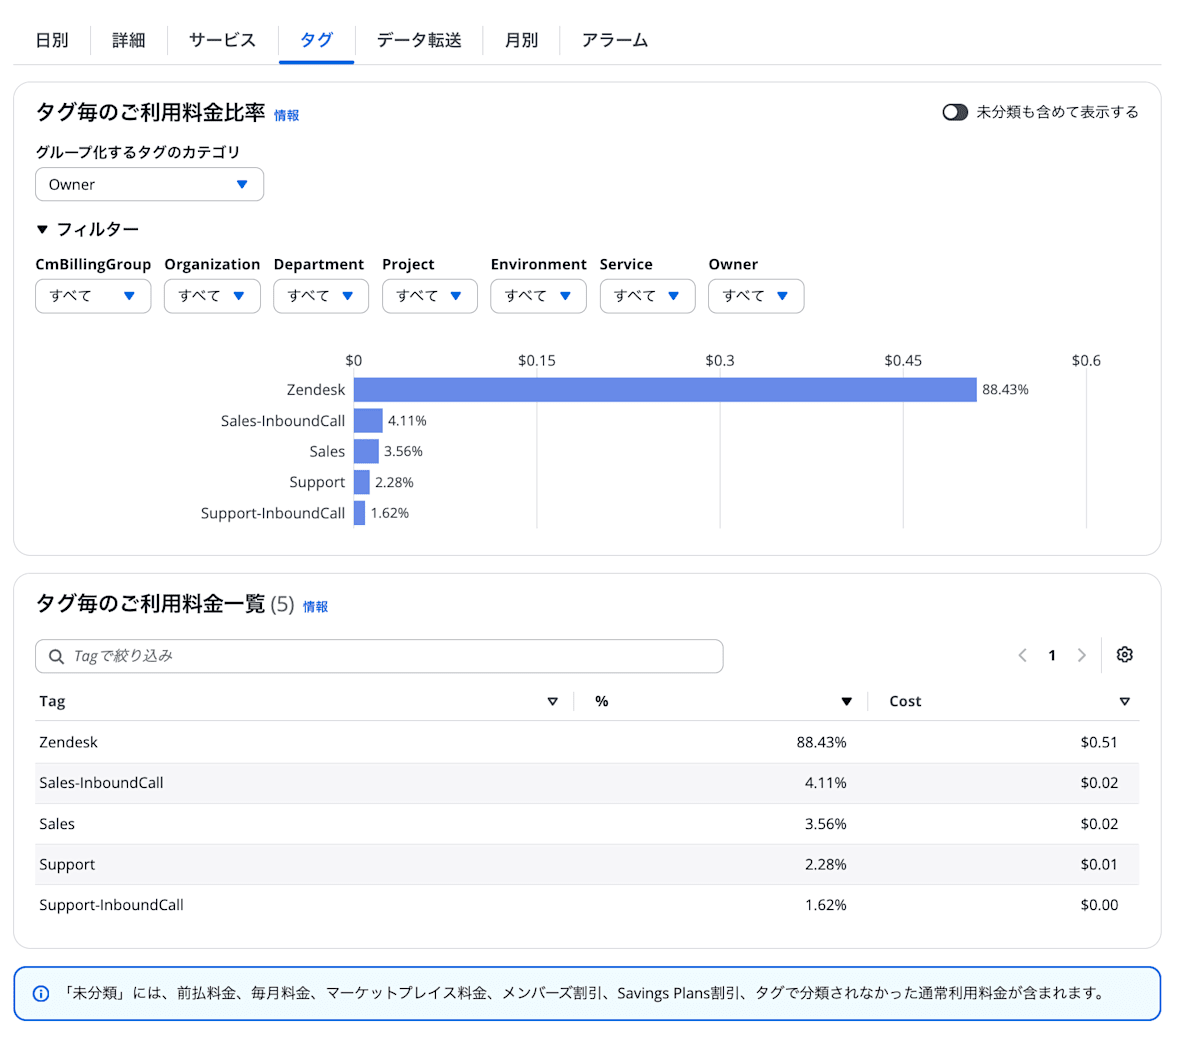Switch to the アラーム tab

click(615, 40)
